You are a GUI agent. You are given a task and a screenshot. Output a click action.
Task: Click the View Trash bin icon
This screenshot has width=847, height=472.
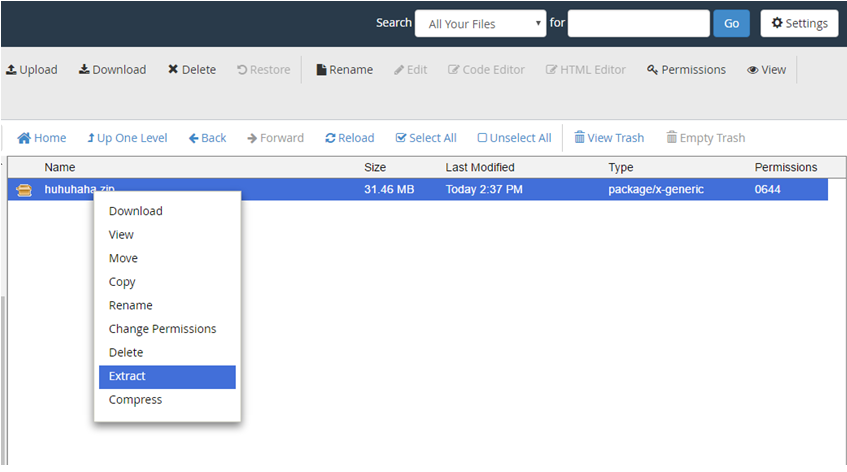coord(579,137)
